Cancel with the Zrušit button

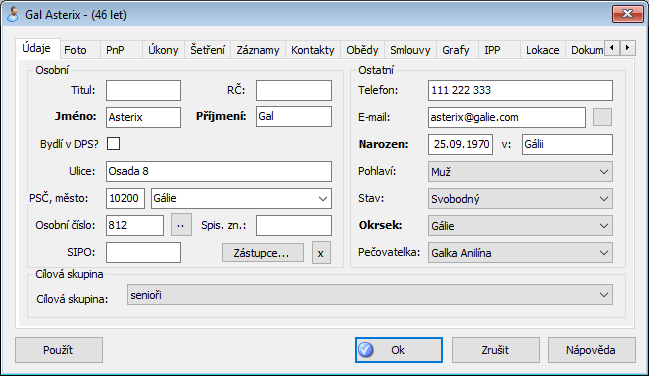(x=495, y=350)
